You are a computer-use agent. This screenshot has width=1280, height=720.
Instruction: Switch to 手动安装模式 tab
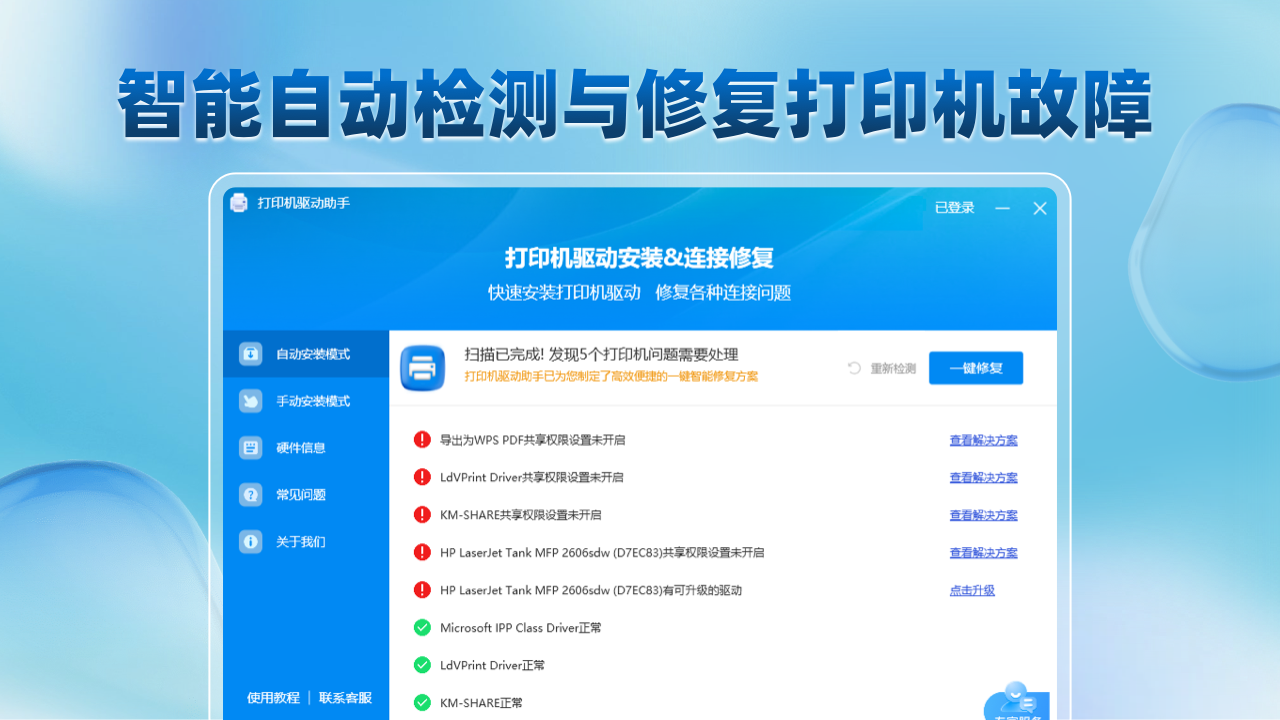pos(313,401)
